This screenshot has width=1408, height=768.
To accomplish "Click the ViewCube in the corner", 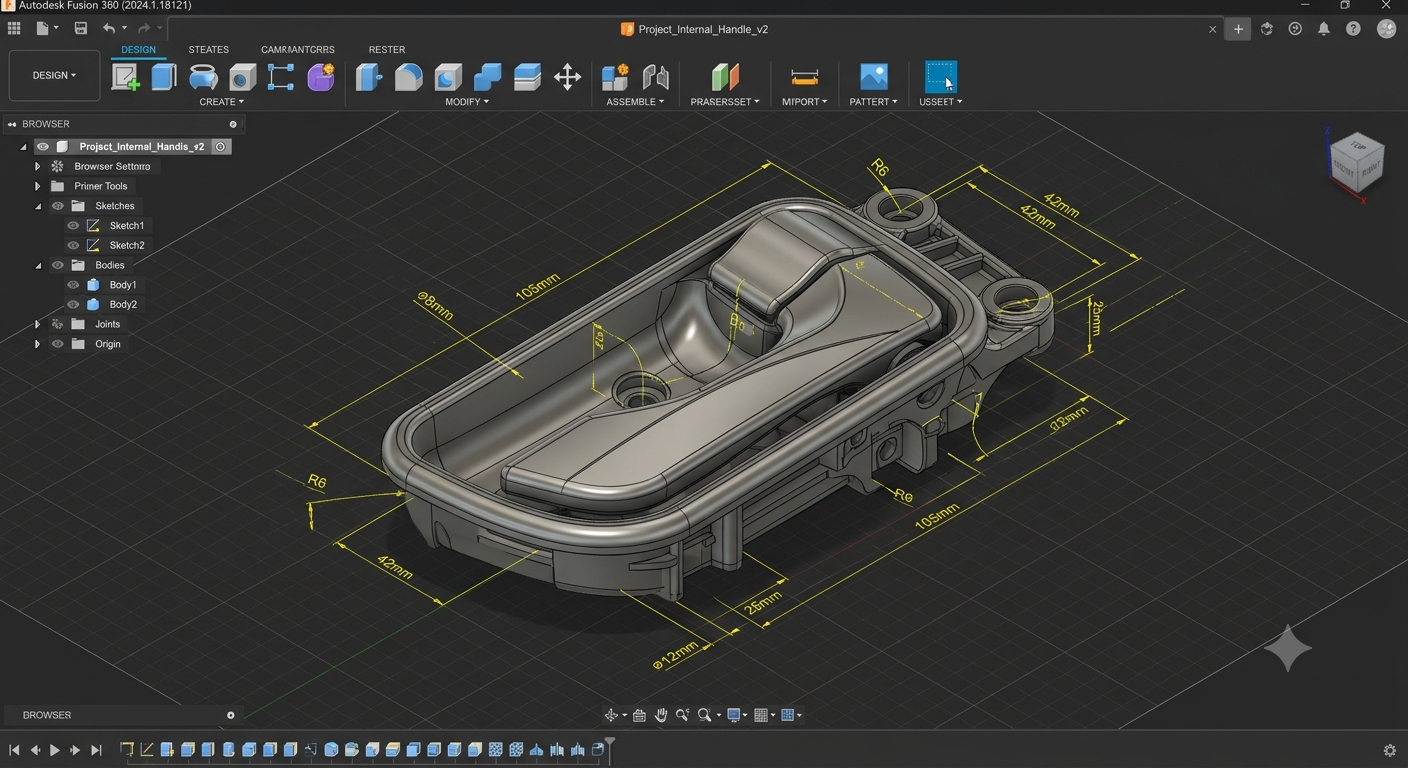I will pyautogui.click(x=1355, y=160).
